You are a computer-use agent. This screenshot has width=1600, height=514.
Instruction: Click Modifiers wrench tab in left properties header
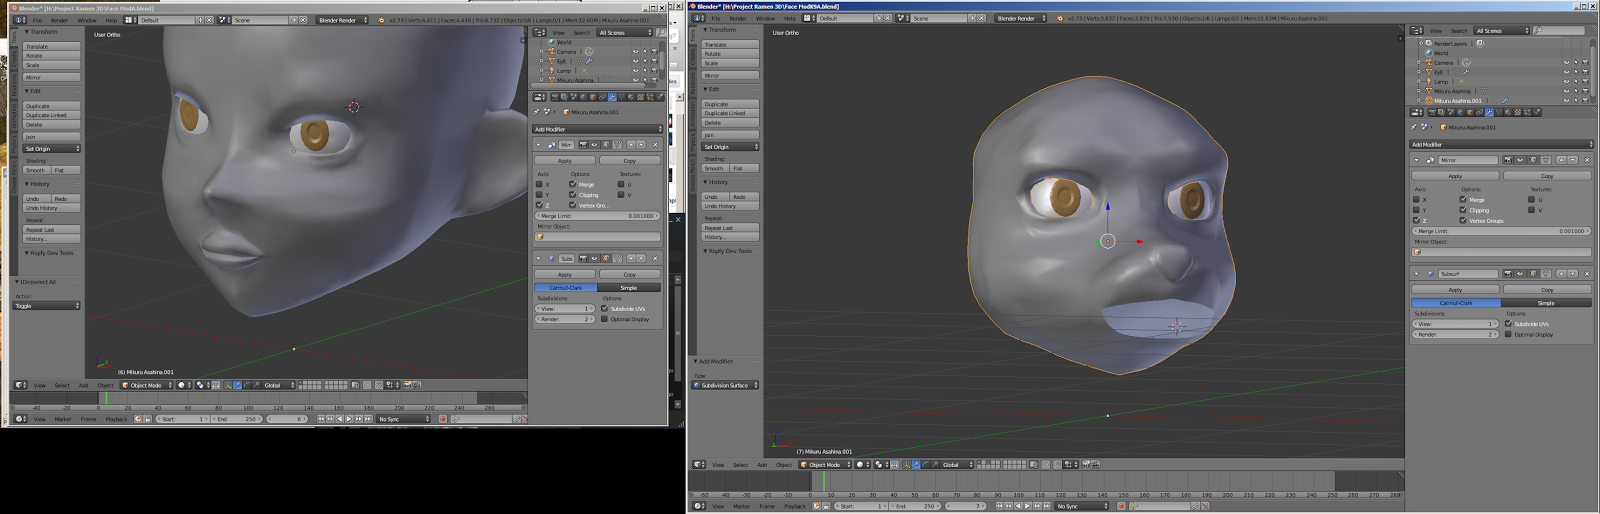[x=612, y=97]
